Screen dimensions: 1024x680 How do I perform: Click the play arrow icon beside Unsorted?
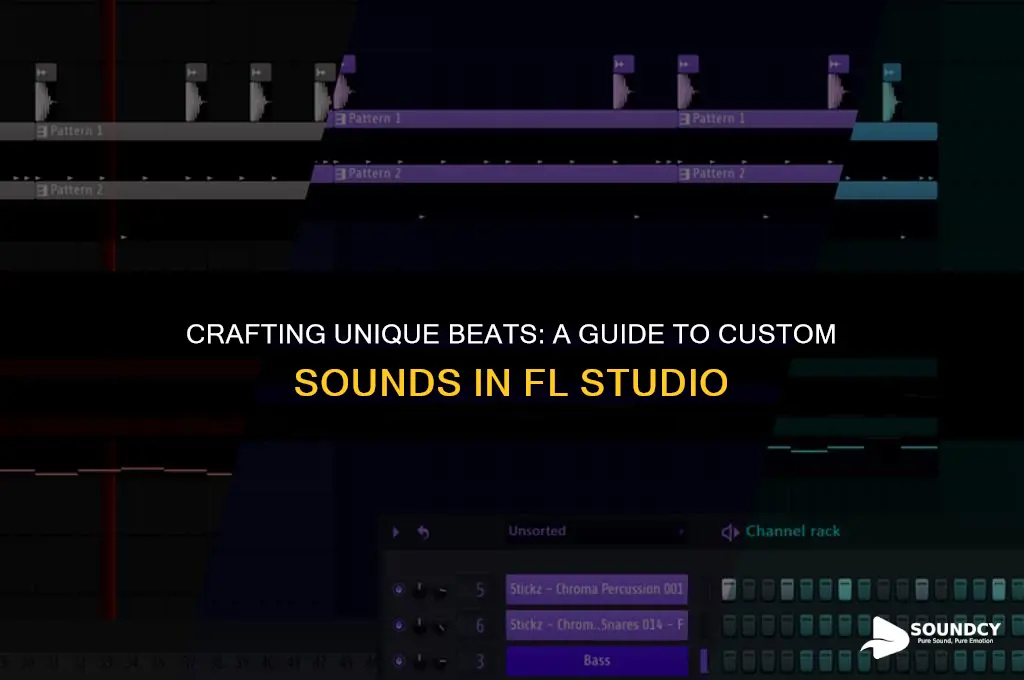(x=396, y=532)
